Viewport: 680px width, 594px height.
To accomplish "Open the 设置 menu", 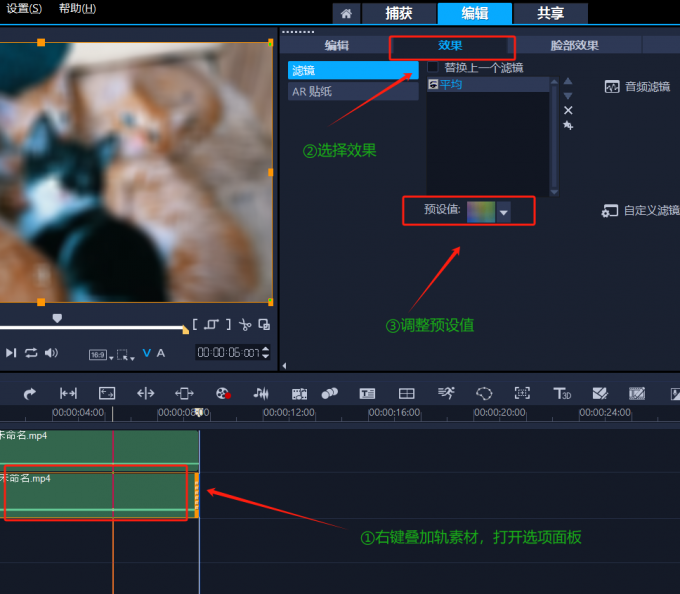I will [24, 8].
